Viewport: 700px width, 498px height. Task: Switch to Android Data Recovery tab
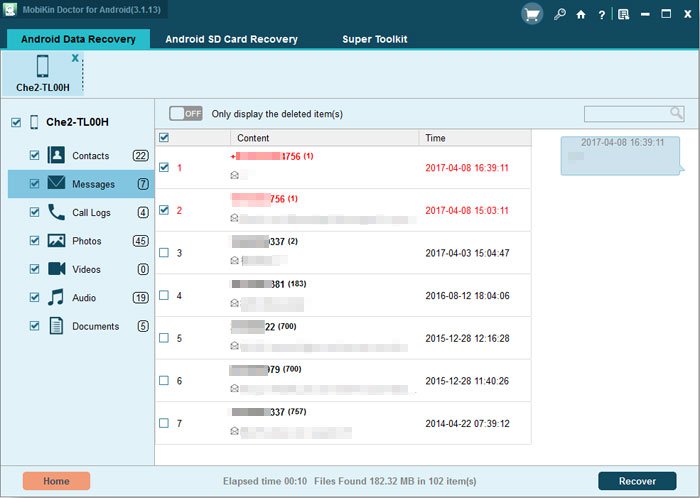click(78, 39)
